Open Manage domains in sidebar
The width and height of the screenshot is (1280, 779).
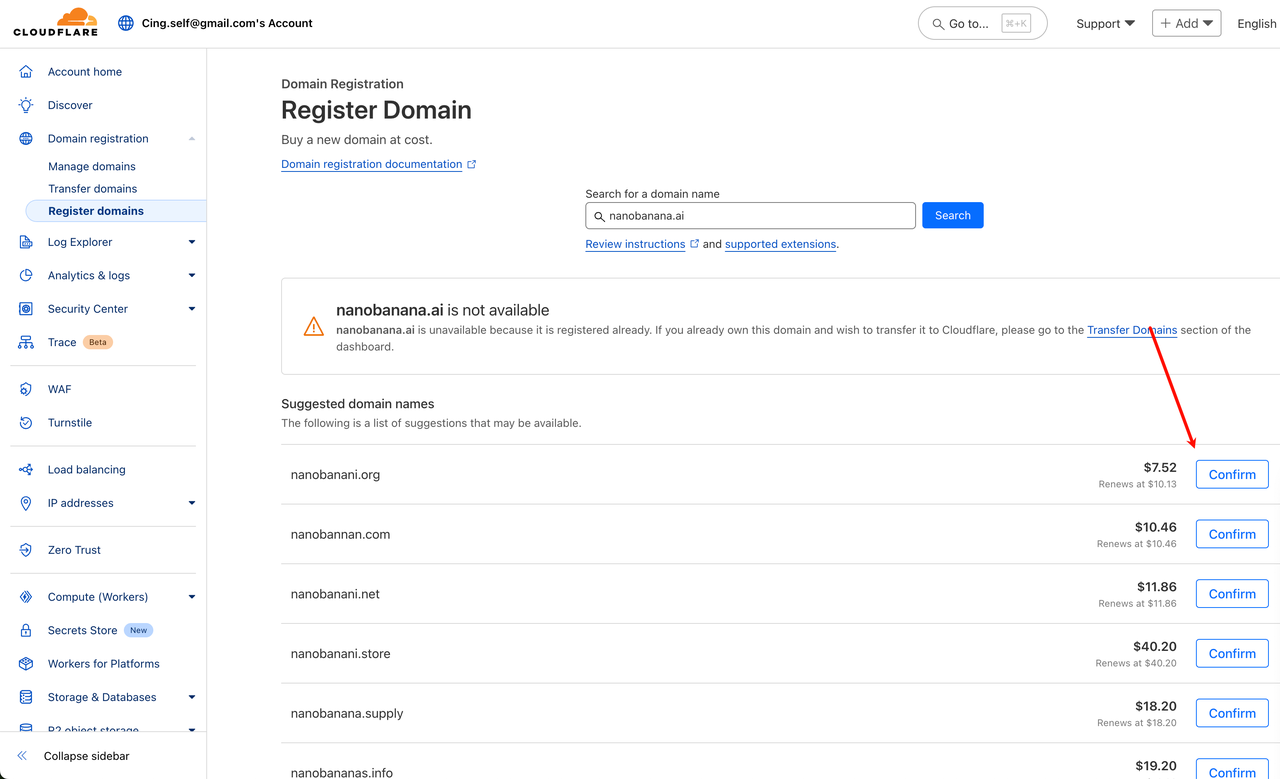92,167
